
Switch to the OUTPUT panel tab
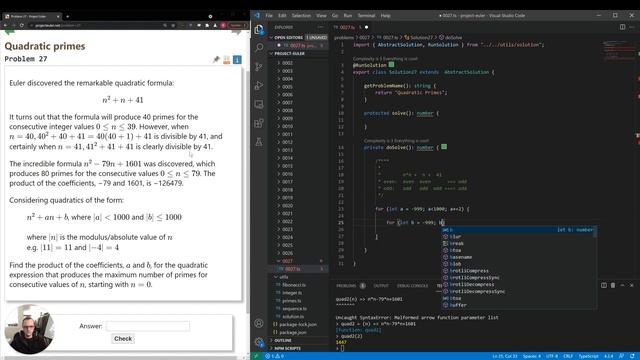tap(381, 286)
